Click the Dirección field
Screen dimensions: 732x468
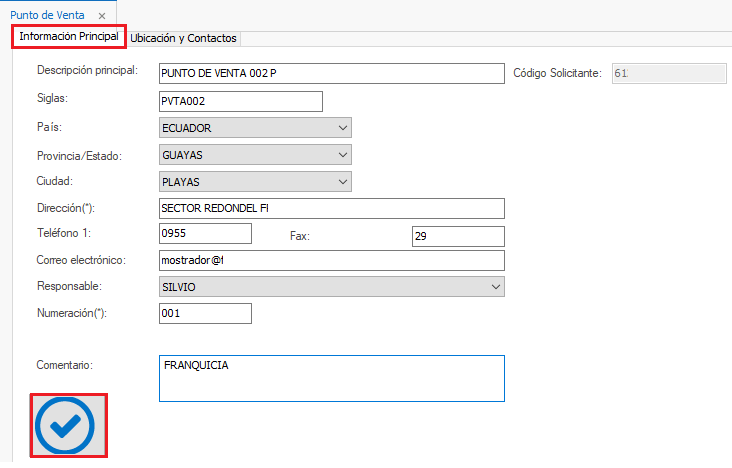pyautogui.click(x=331, y=208)
